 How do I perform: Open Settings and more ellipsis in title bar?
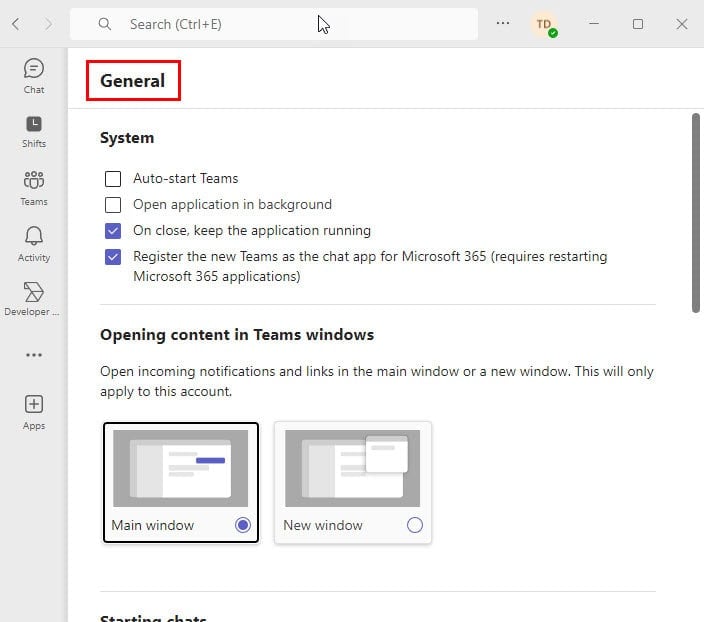[x=502, y=23]
